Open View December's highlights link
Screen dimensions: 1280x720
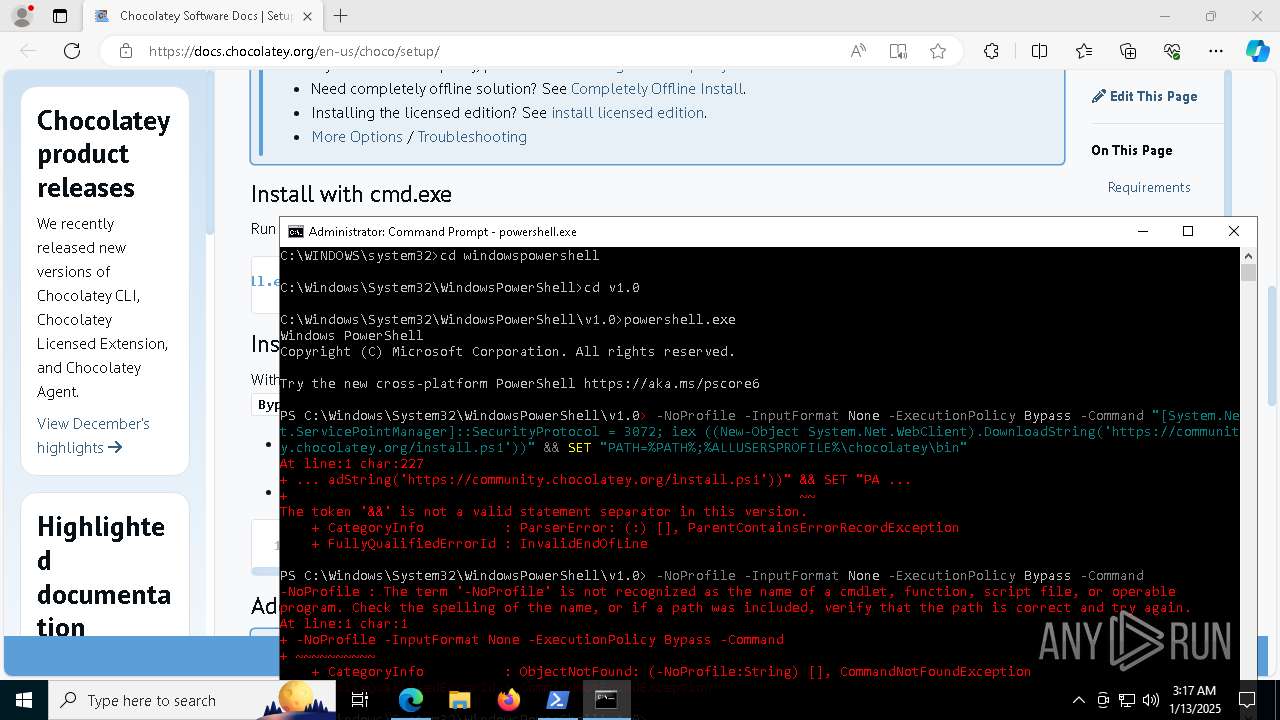[x=93, y=435]
